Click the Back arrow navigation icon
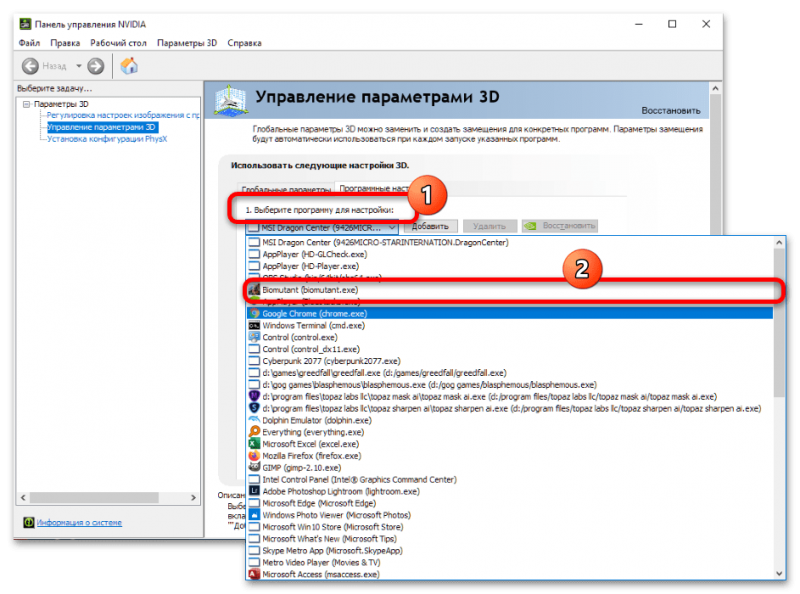Screen dimensions: 800x594 30,66
